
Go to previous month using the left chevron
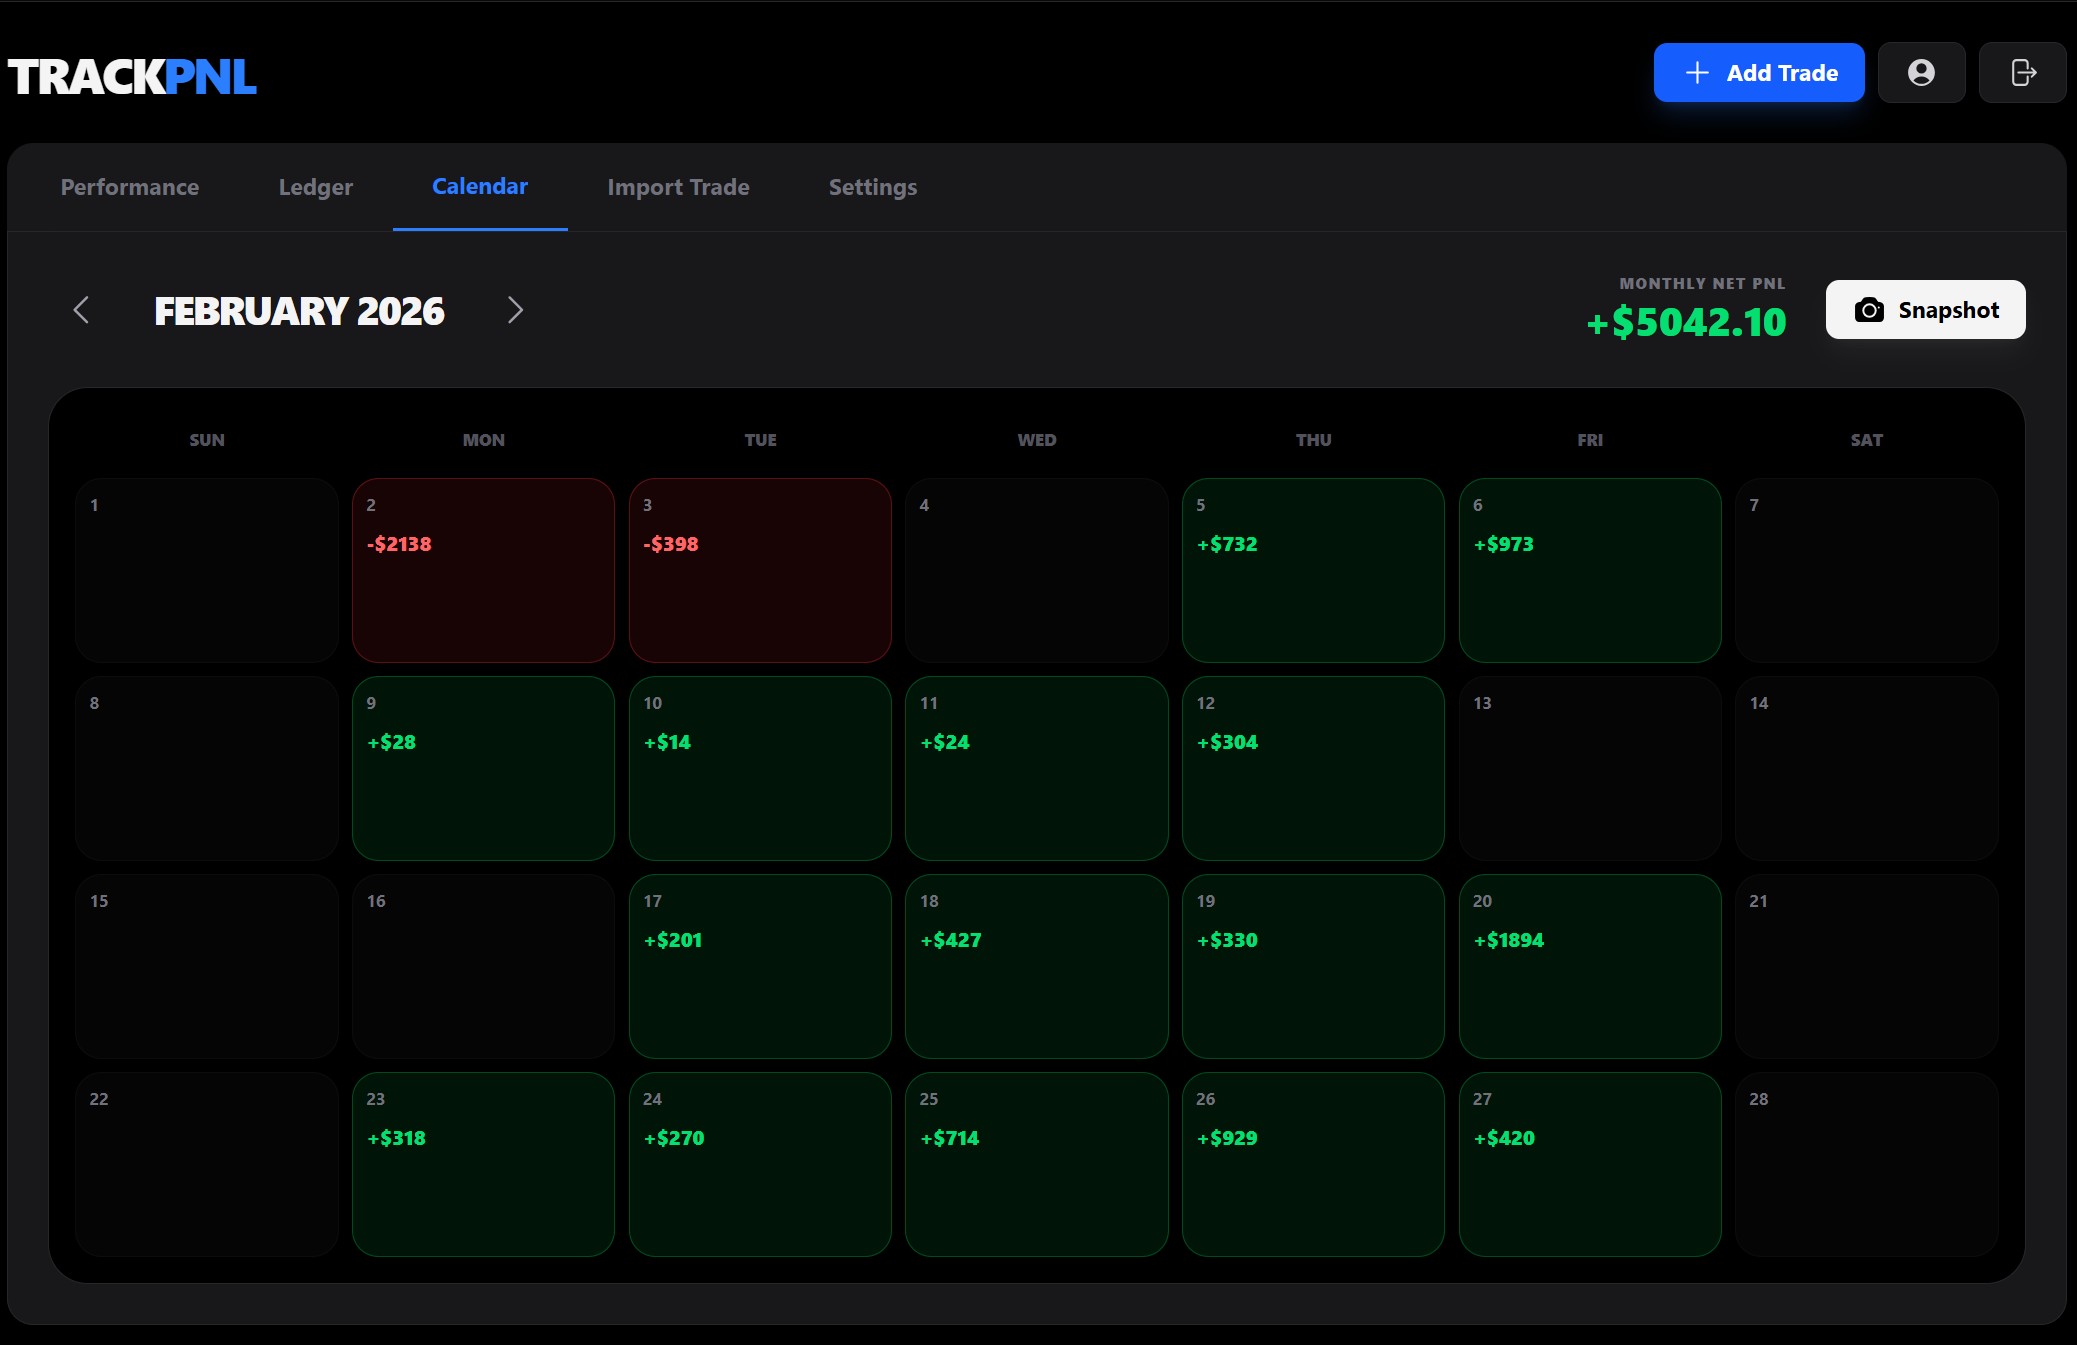click(81, 310)
